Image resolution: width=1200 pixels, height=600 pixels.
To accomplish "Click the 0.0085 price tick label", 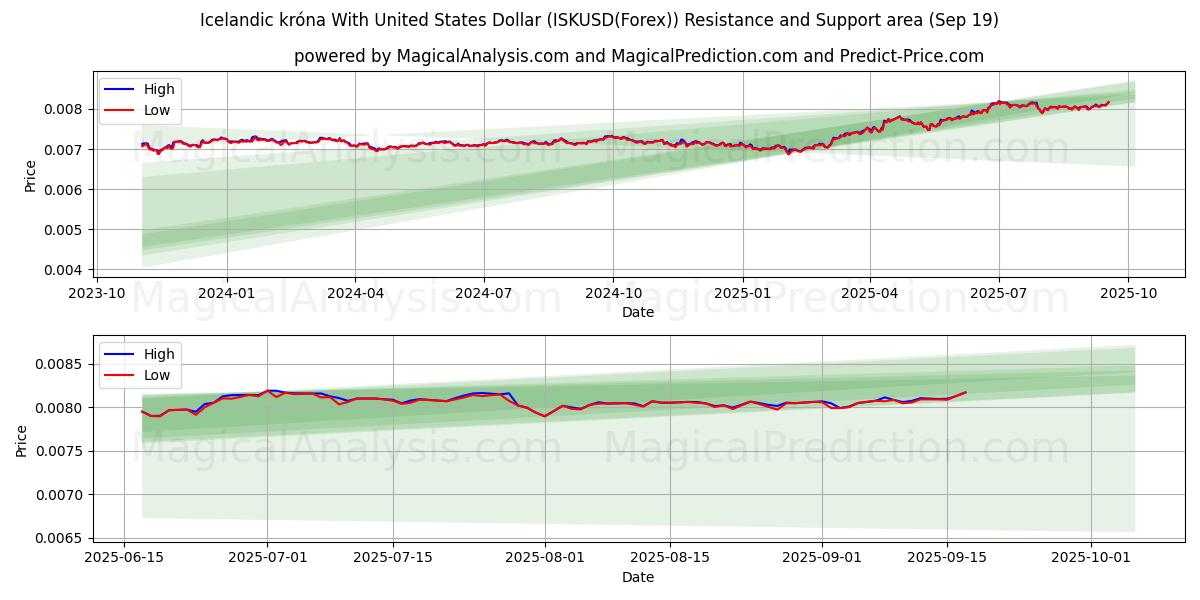I will coord(62,364).
